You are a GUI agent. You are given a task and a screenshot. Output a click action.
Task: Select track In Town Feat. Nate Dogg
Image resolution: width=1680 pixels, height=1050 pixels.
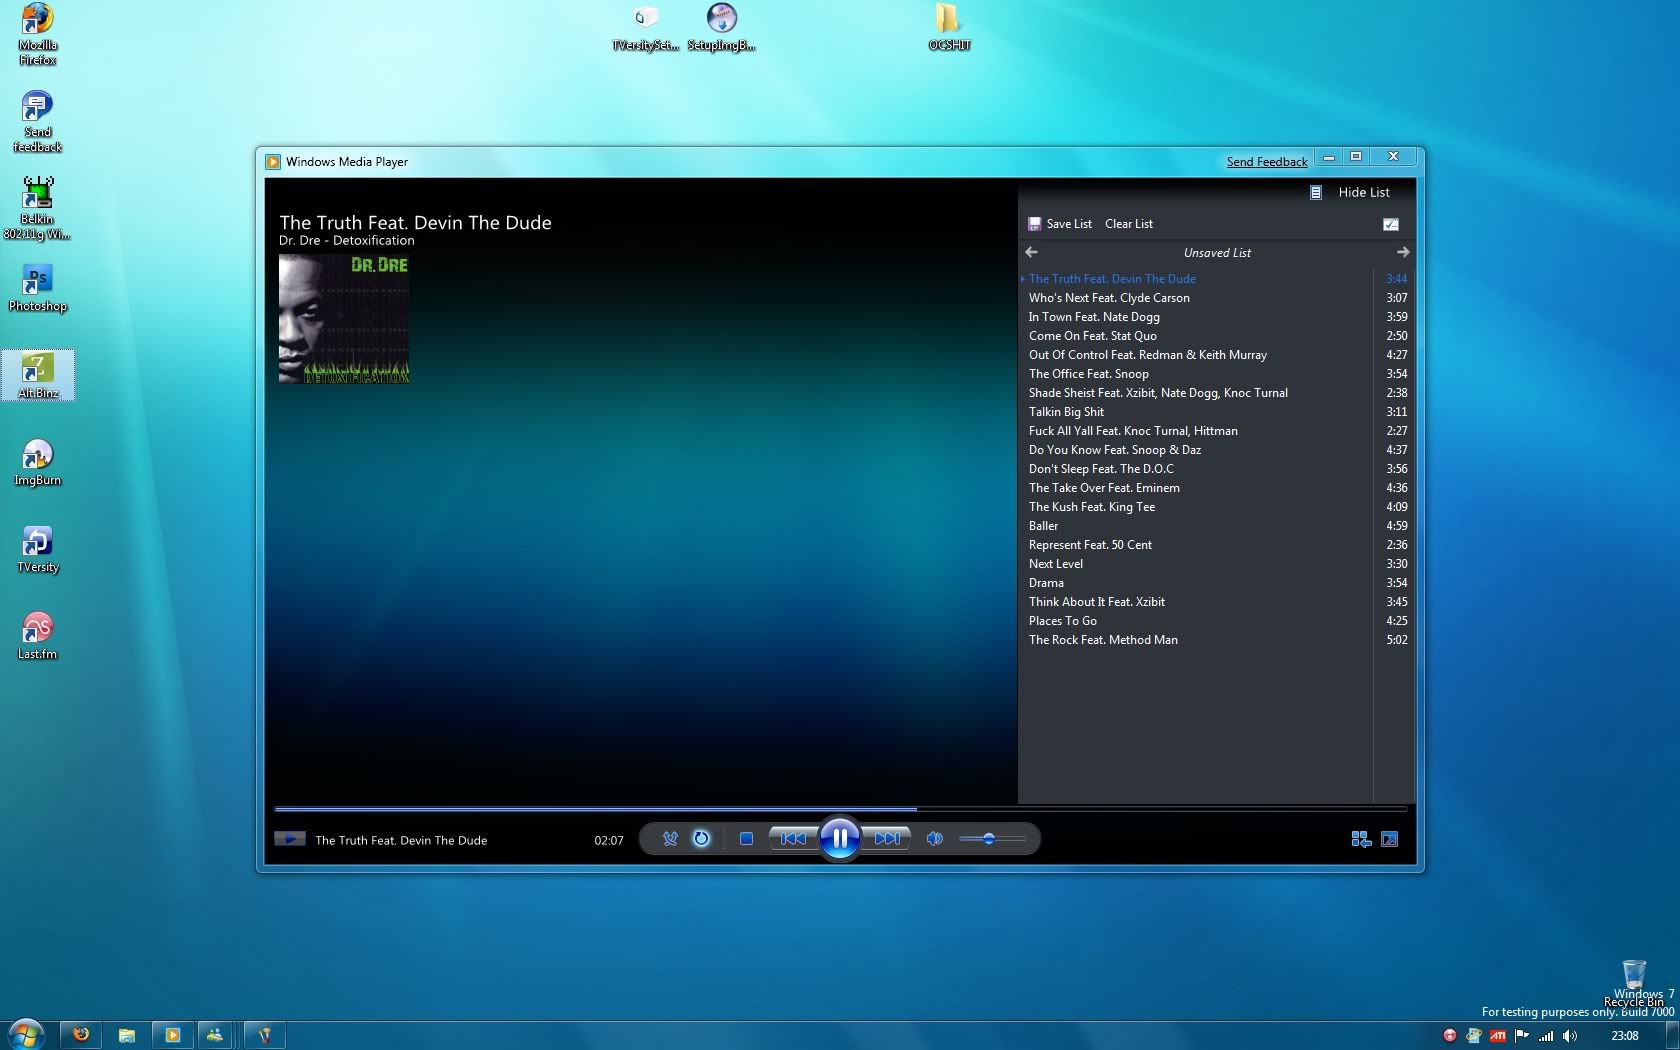1216,317
